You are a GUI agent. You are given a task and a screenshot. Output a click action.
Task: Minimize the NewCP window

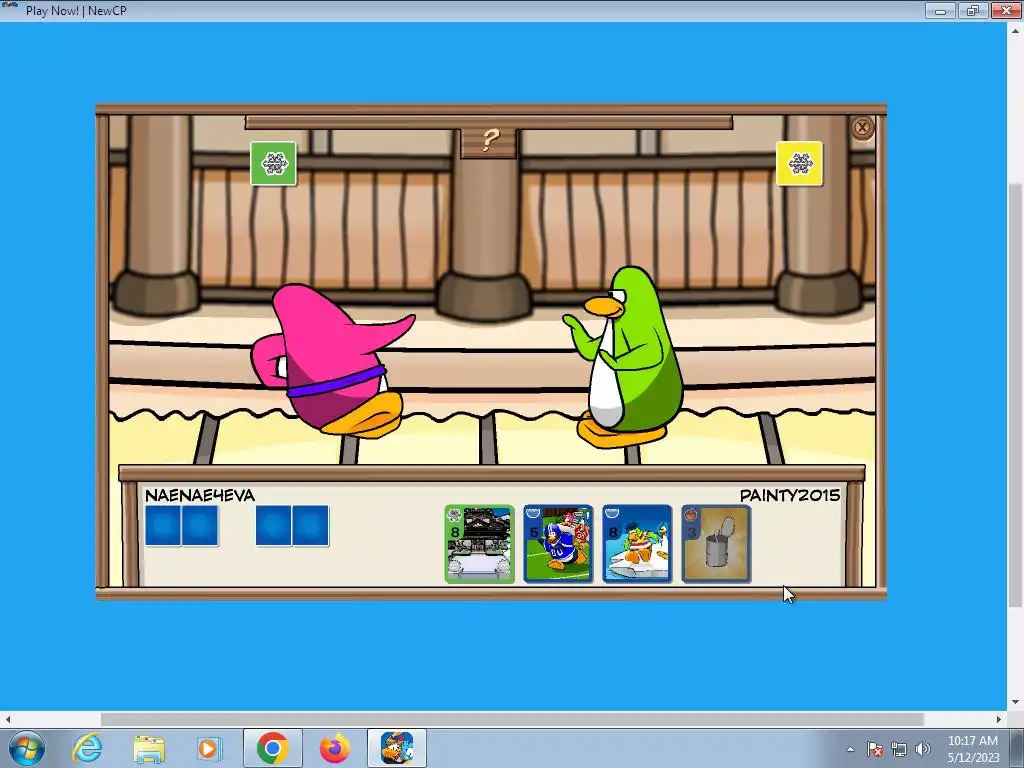pyautogui.click(x=940, y=10)
